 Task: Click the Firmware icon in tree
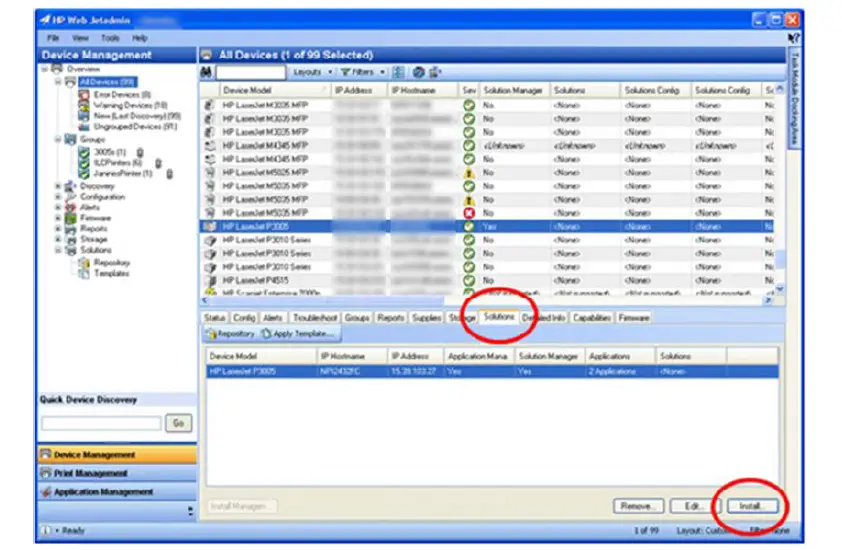tap(70, 218)
